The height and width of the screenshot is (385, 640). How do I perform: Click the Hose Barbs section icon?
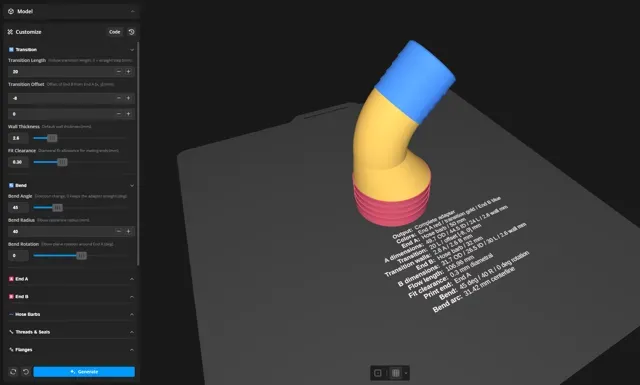11,314
